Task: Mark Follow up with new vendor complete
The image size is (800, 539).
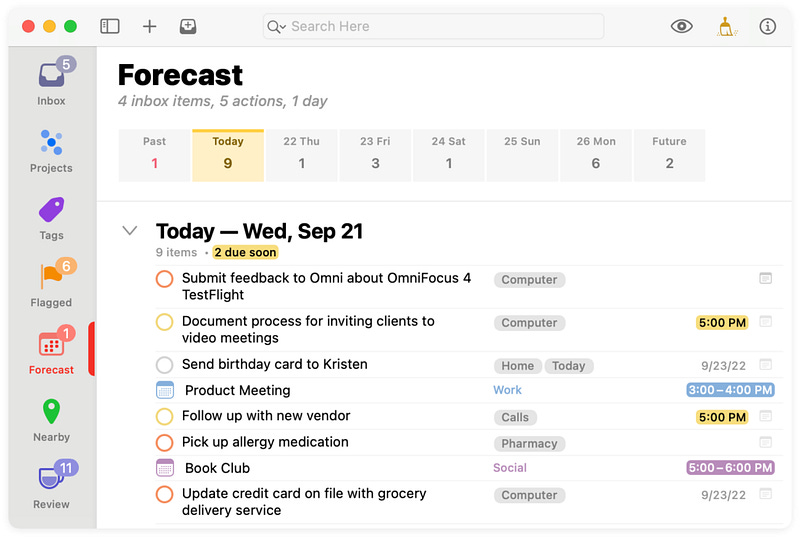Action: tap(164, 416)
